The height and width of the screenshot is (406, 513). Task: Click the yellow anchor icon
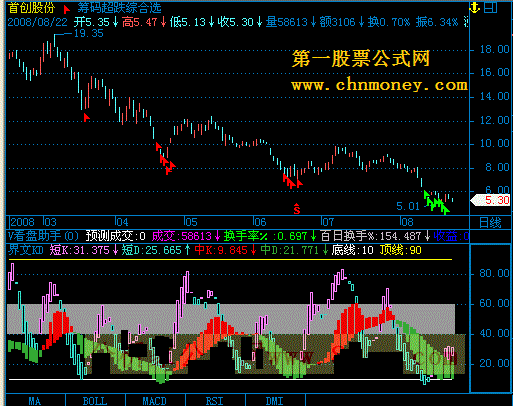pyautogui.click(x=474, y=7)
